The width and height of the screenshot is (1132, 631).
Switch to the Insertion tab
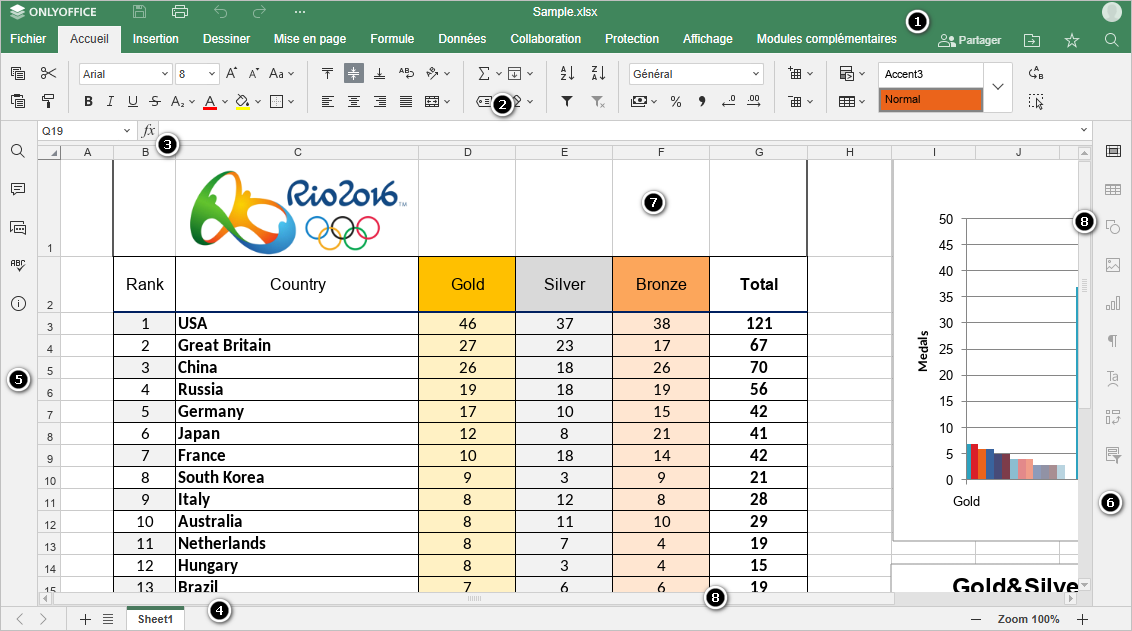click(x=155, y=39)
